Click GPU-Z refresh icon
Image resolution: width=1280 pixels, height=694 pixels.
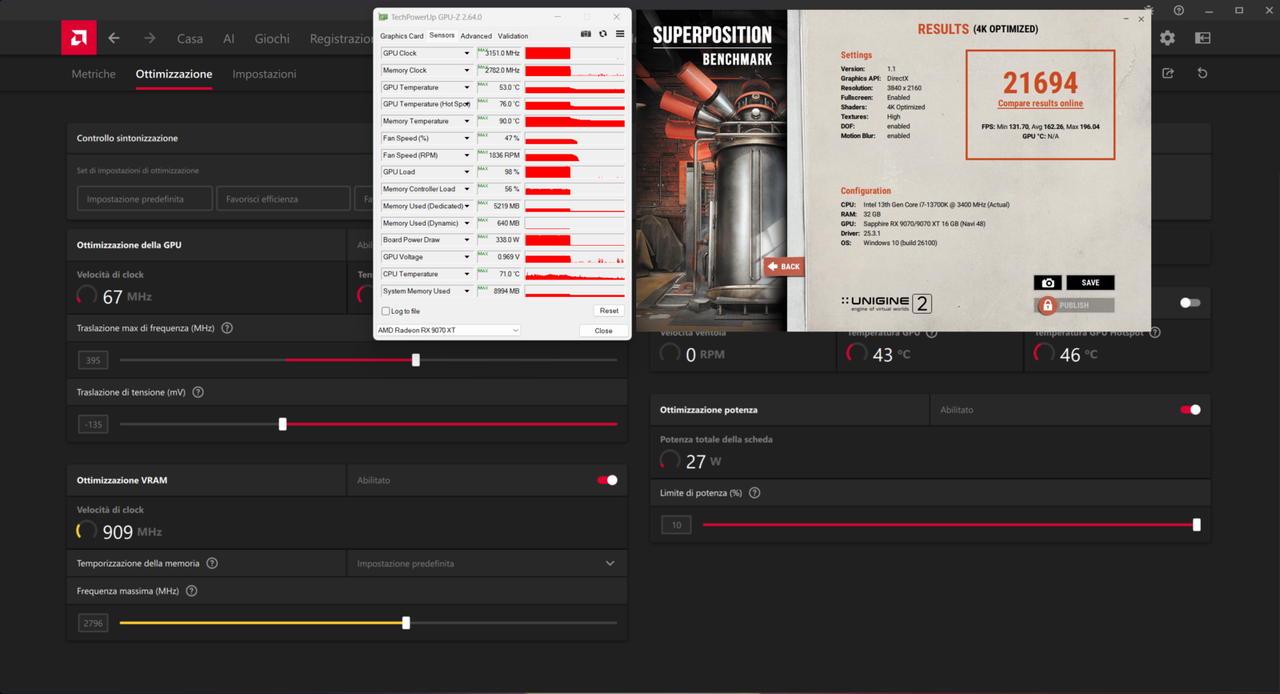tap(603, 34)
